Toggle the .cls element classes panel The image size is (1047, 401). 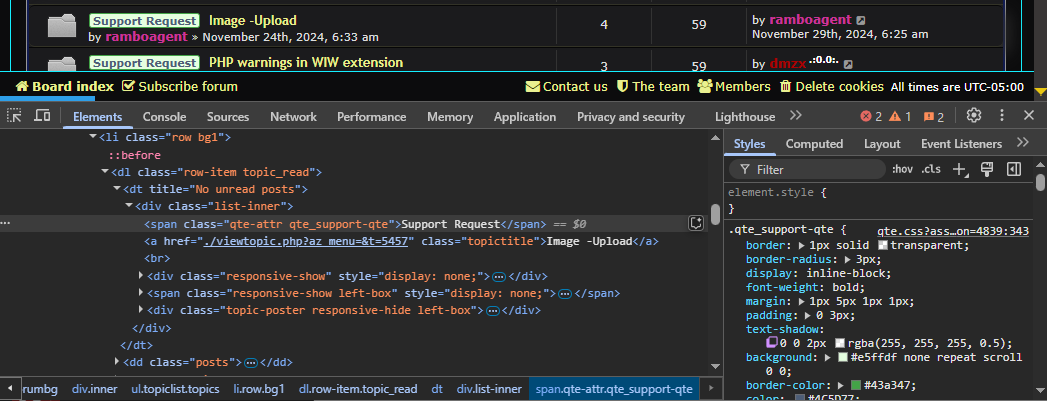931,169
